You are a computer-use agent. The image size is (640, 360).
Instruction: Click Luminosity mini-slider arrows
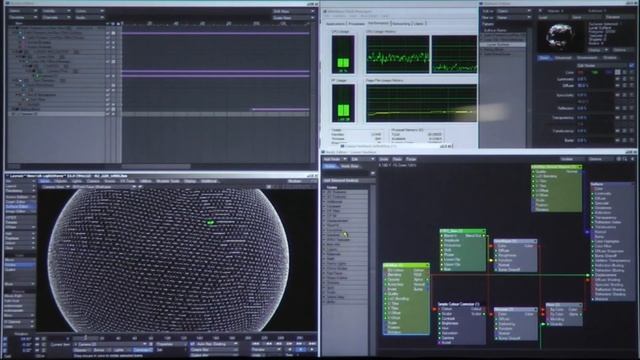[x=618, y=79]
